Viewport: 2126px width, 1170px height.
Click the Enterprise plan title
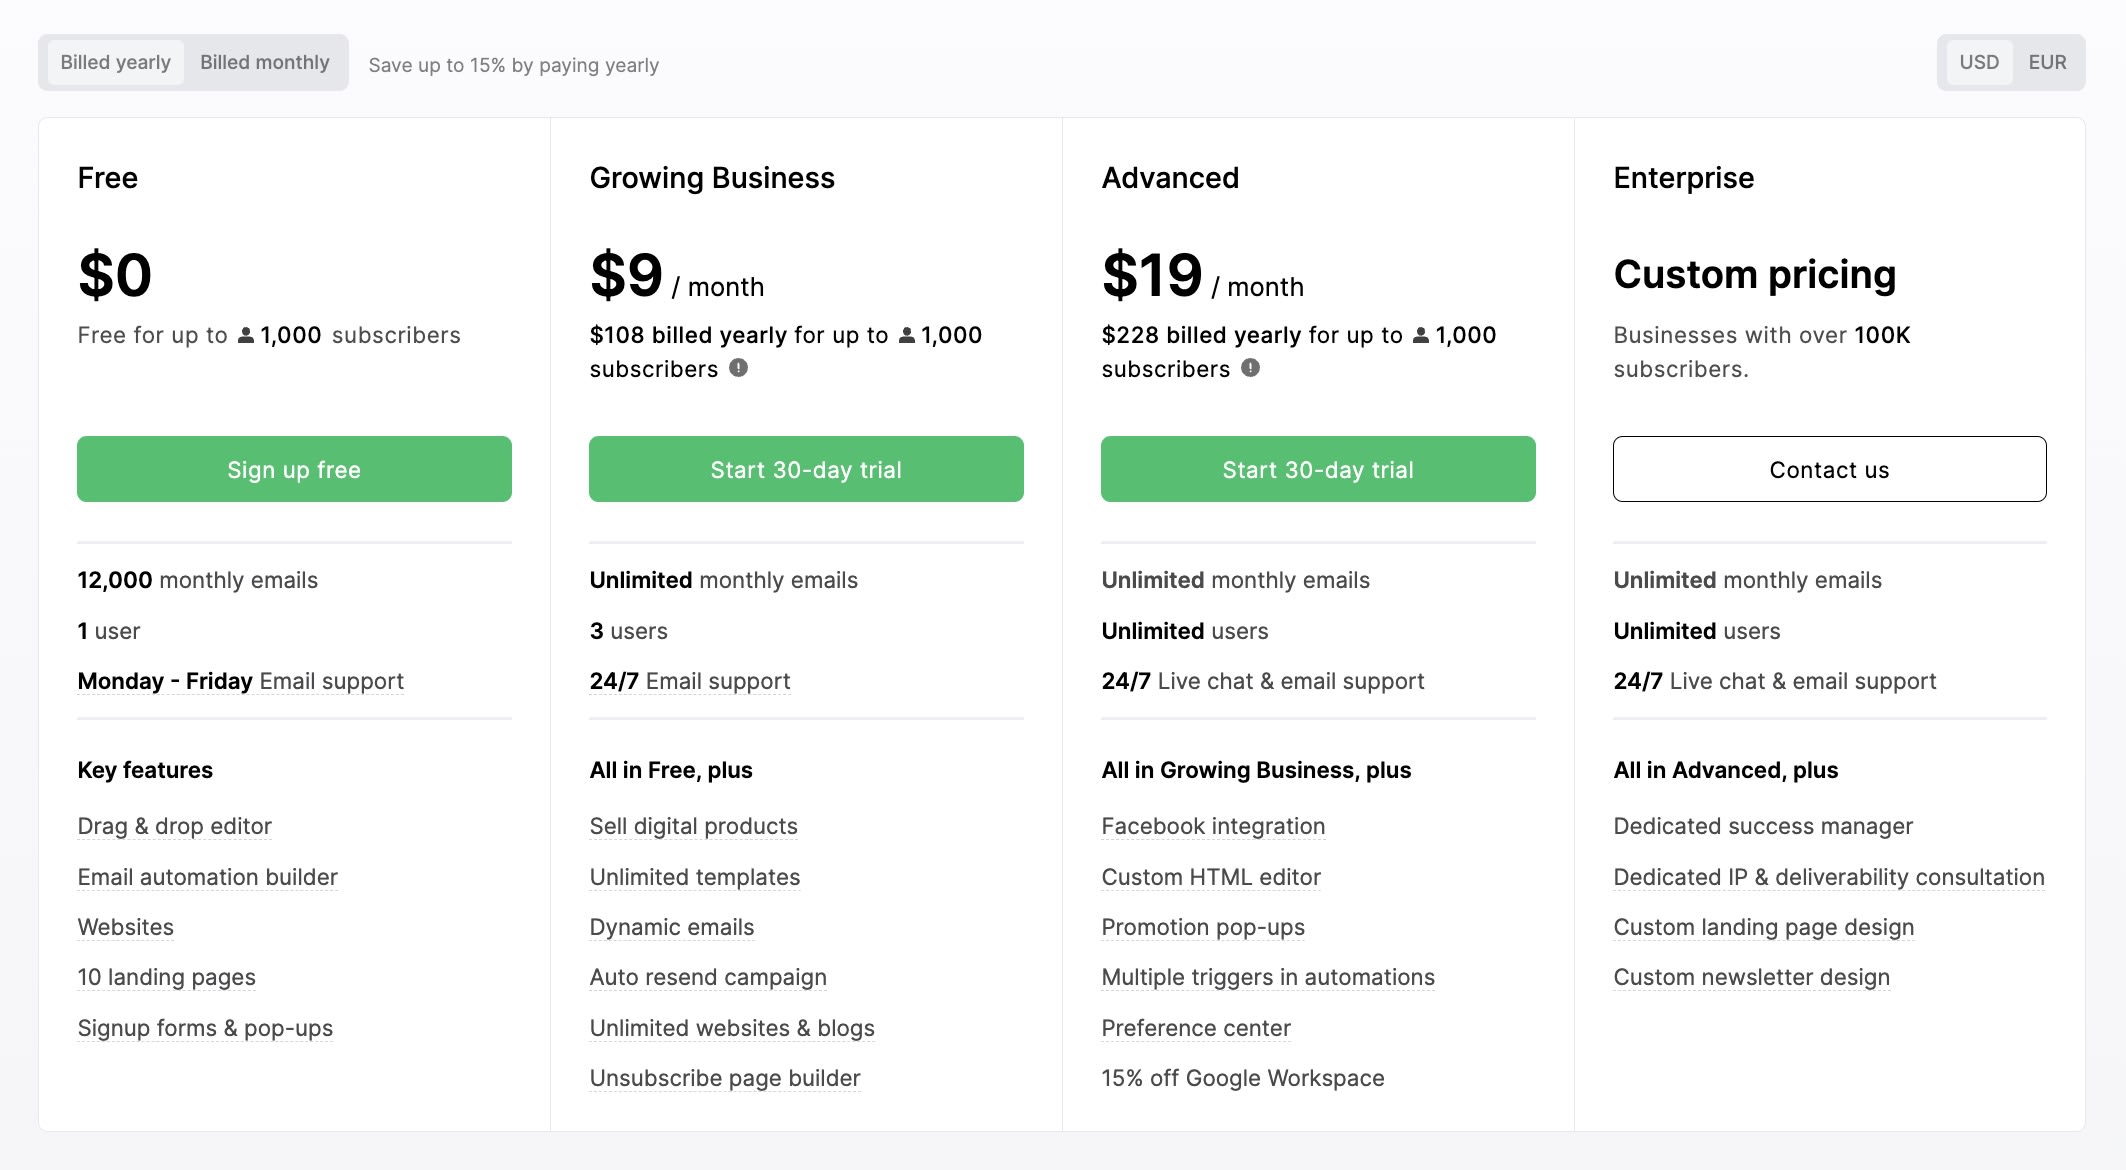pyautogui.click(x=1684, y=178)
